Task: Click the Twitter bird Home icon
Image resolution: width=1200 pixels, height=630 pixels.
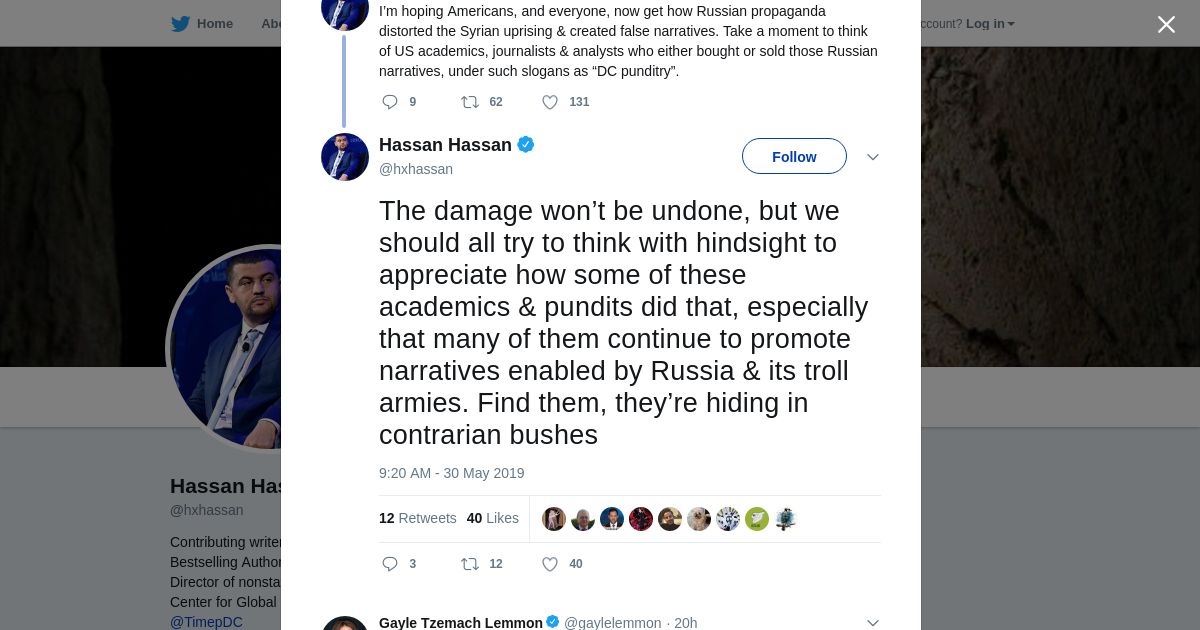Action: (x=180, y=24)
